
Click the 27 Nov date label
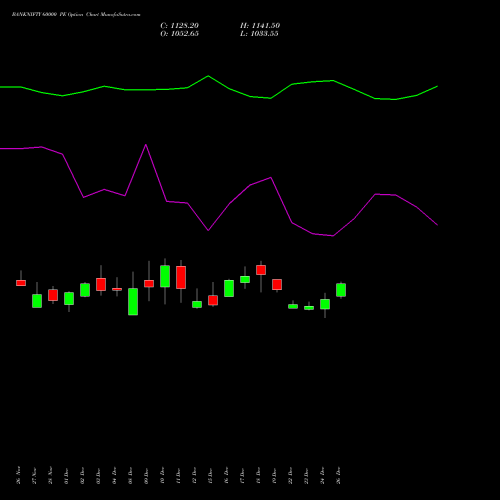click(x=34, y=475)
